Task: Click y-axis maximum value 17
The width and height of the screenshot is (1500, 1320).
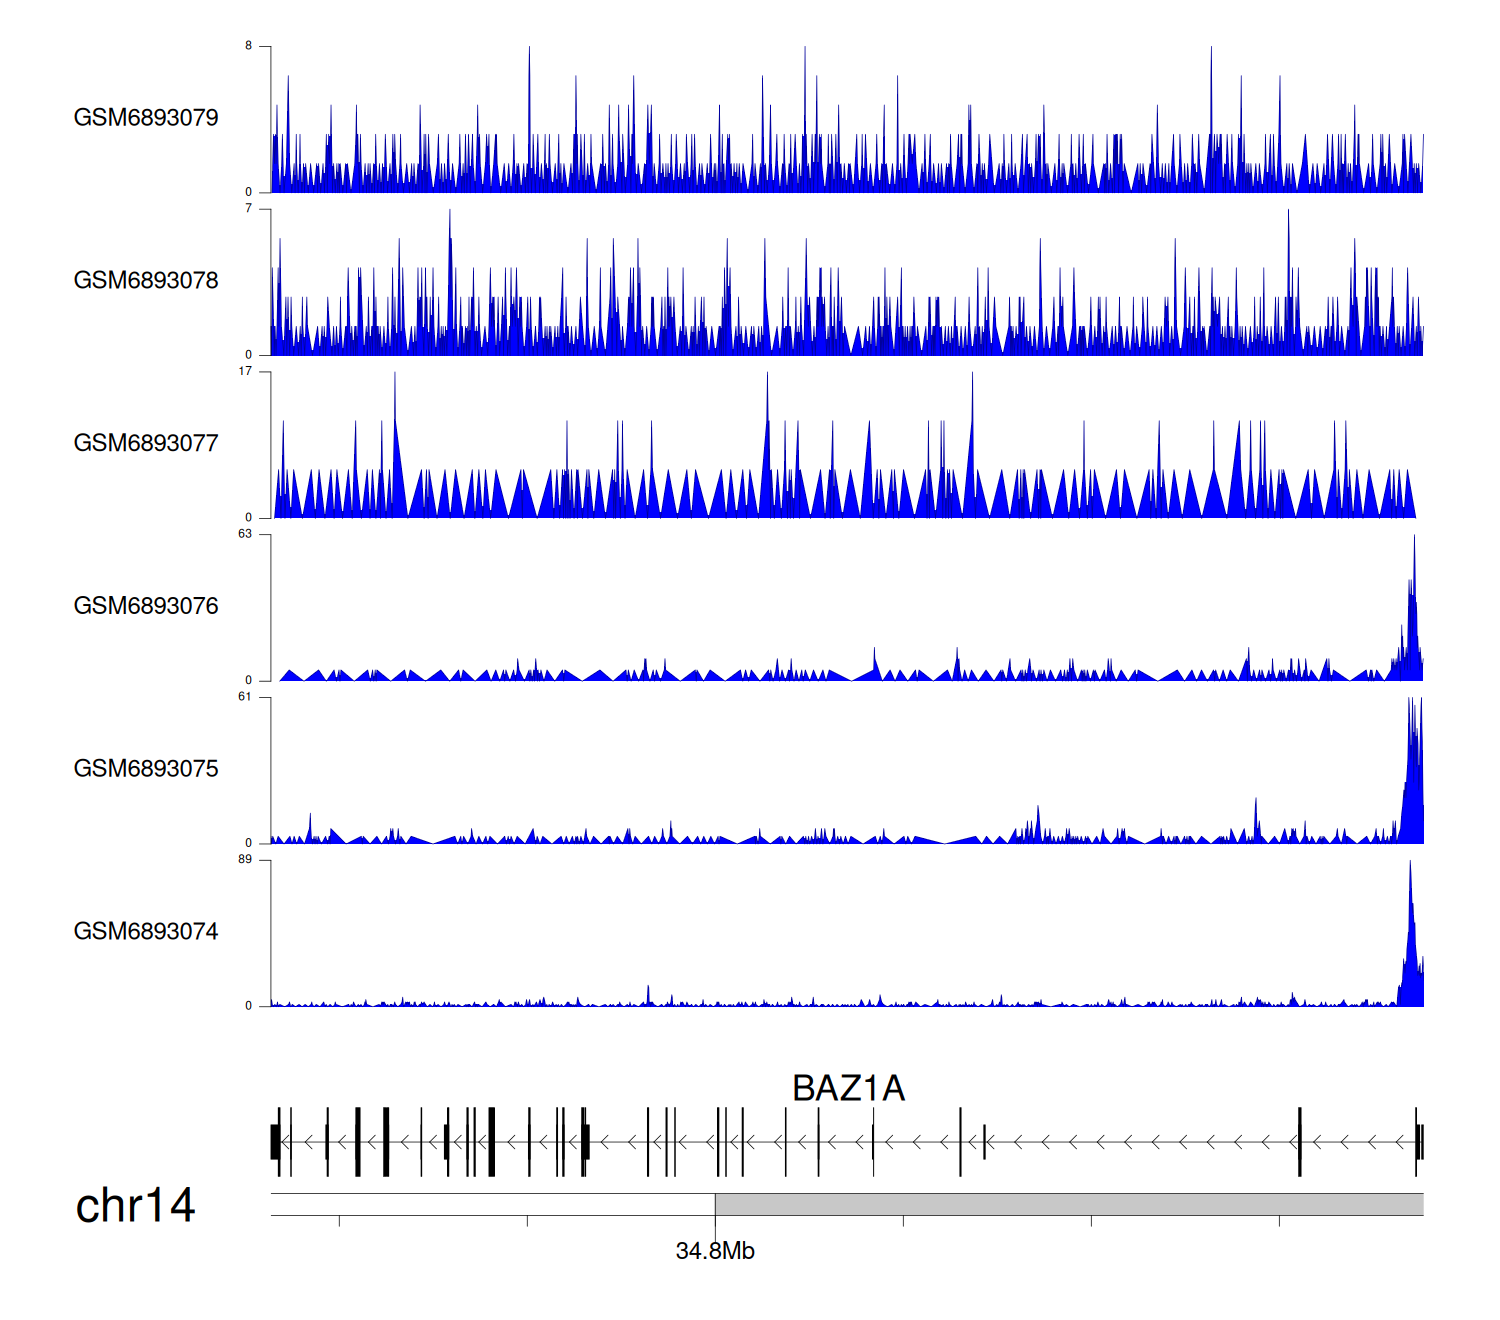Action: pyautogui.click(x=245, y=371)
